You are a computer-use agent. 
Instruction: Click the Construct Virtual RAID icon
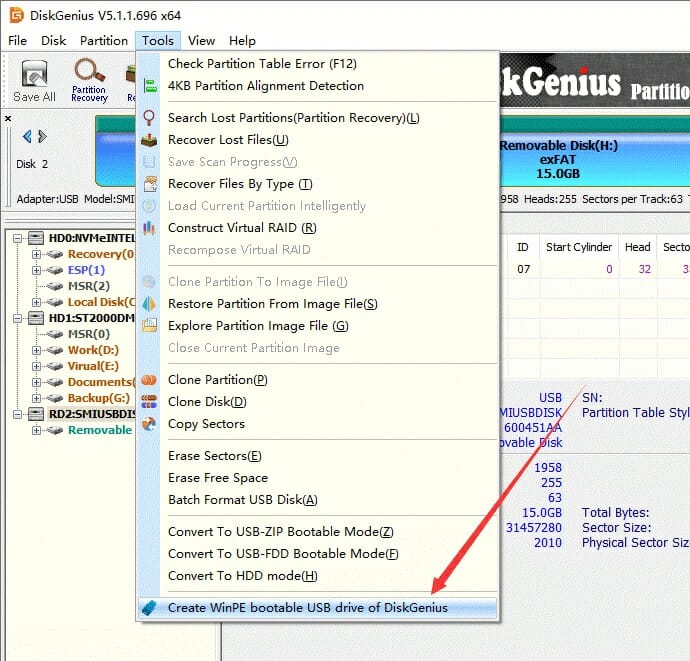click(150, 228)
